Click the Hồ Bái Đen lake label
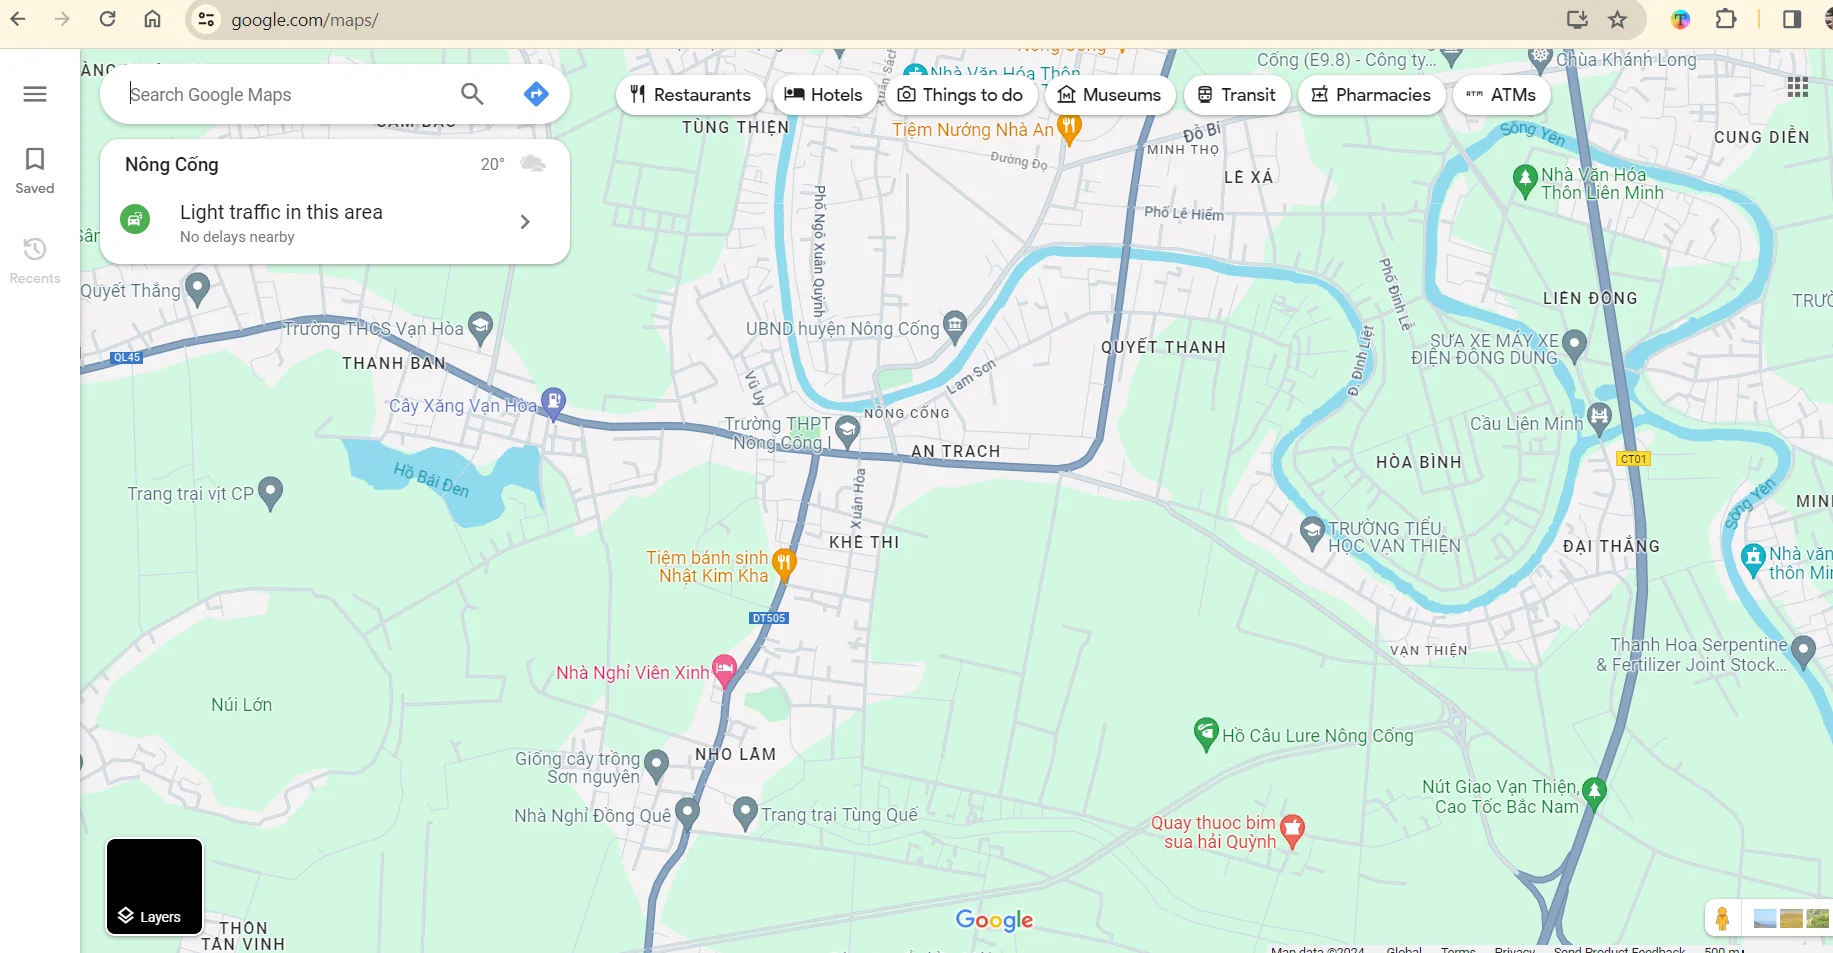Image resolution: width=1833 pixels, height=953 pixels. point(431,480)
